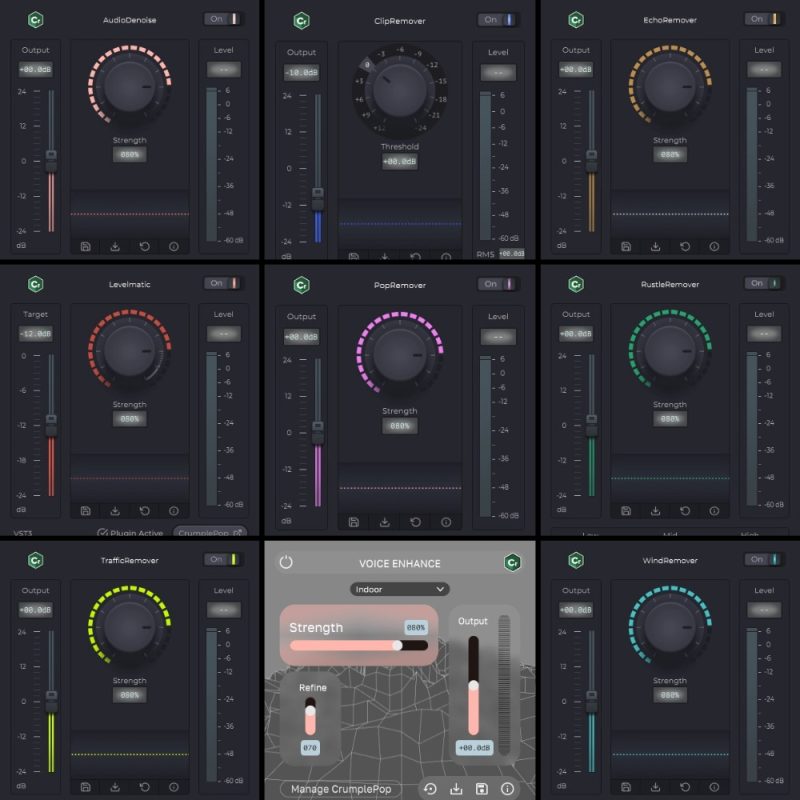Viewport: 800px width, 800px height.
Task: Open the Level display dropdown in PopRemover
Action: pyautogui.click(x=498, y=336)
